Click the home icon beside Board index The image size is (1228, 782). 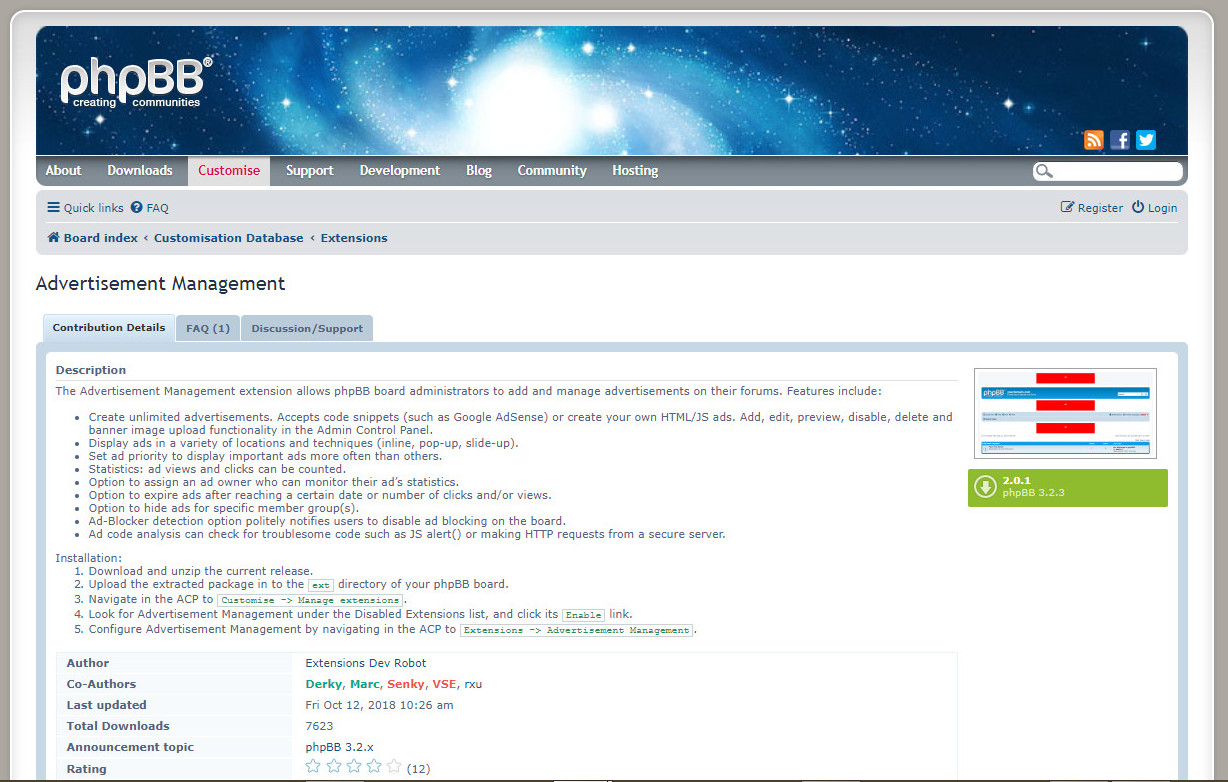pos(53,238)
